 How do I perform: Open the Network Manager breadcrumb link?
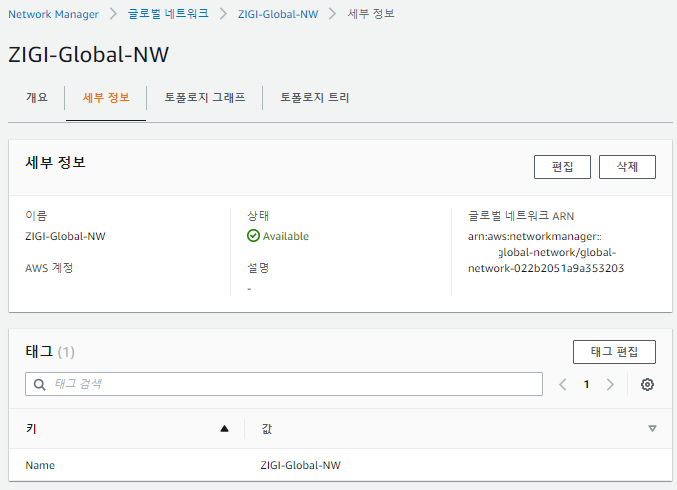54,14
